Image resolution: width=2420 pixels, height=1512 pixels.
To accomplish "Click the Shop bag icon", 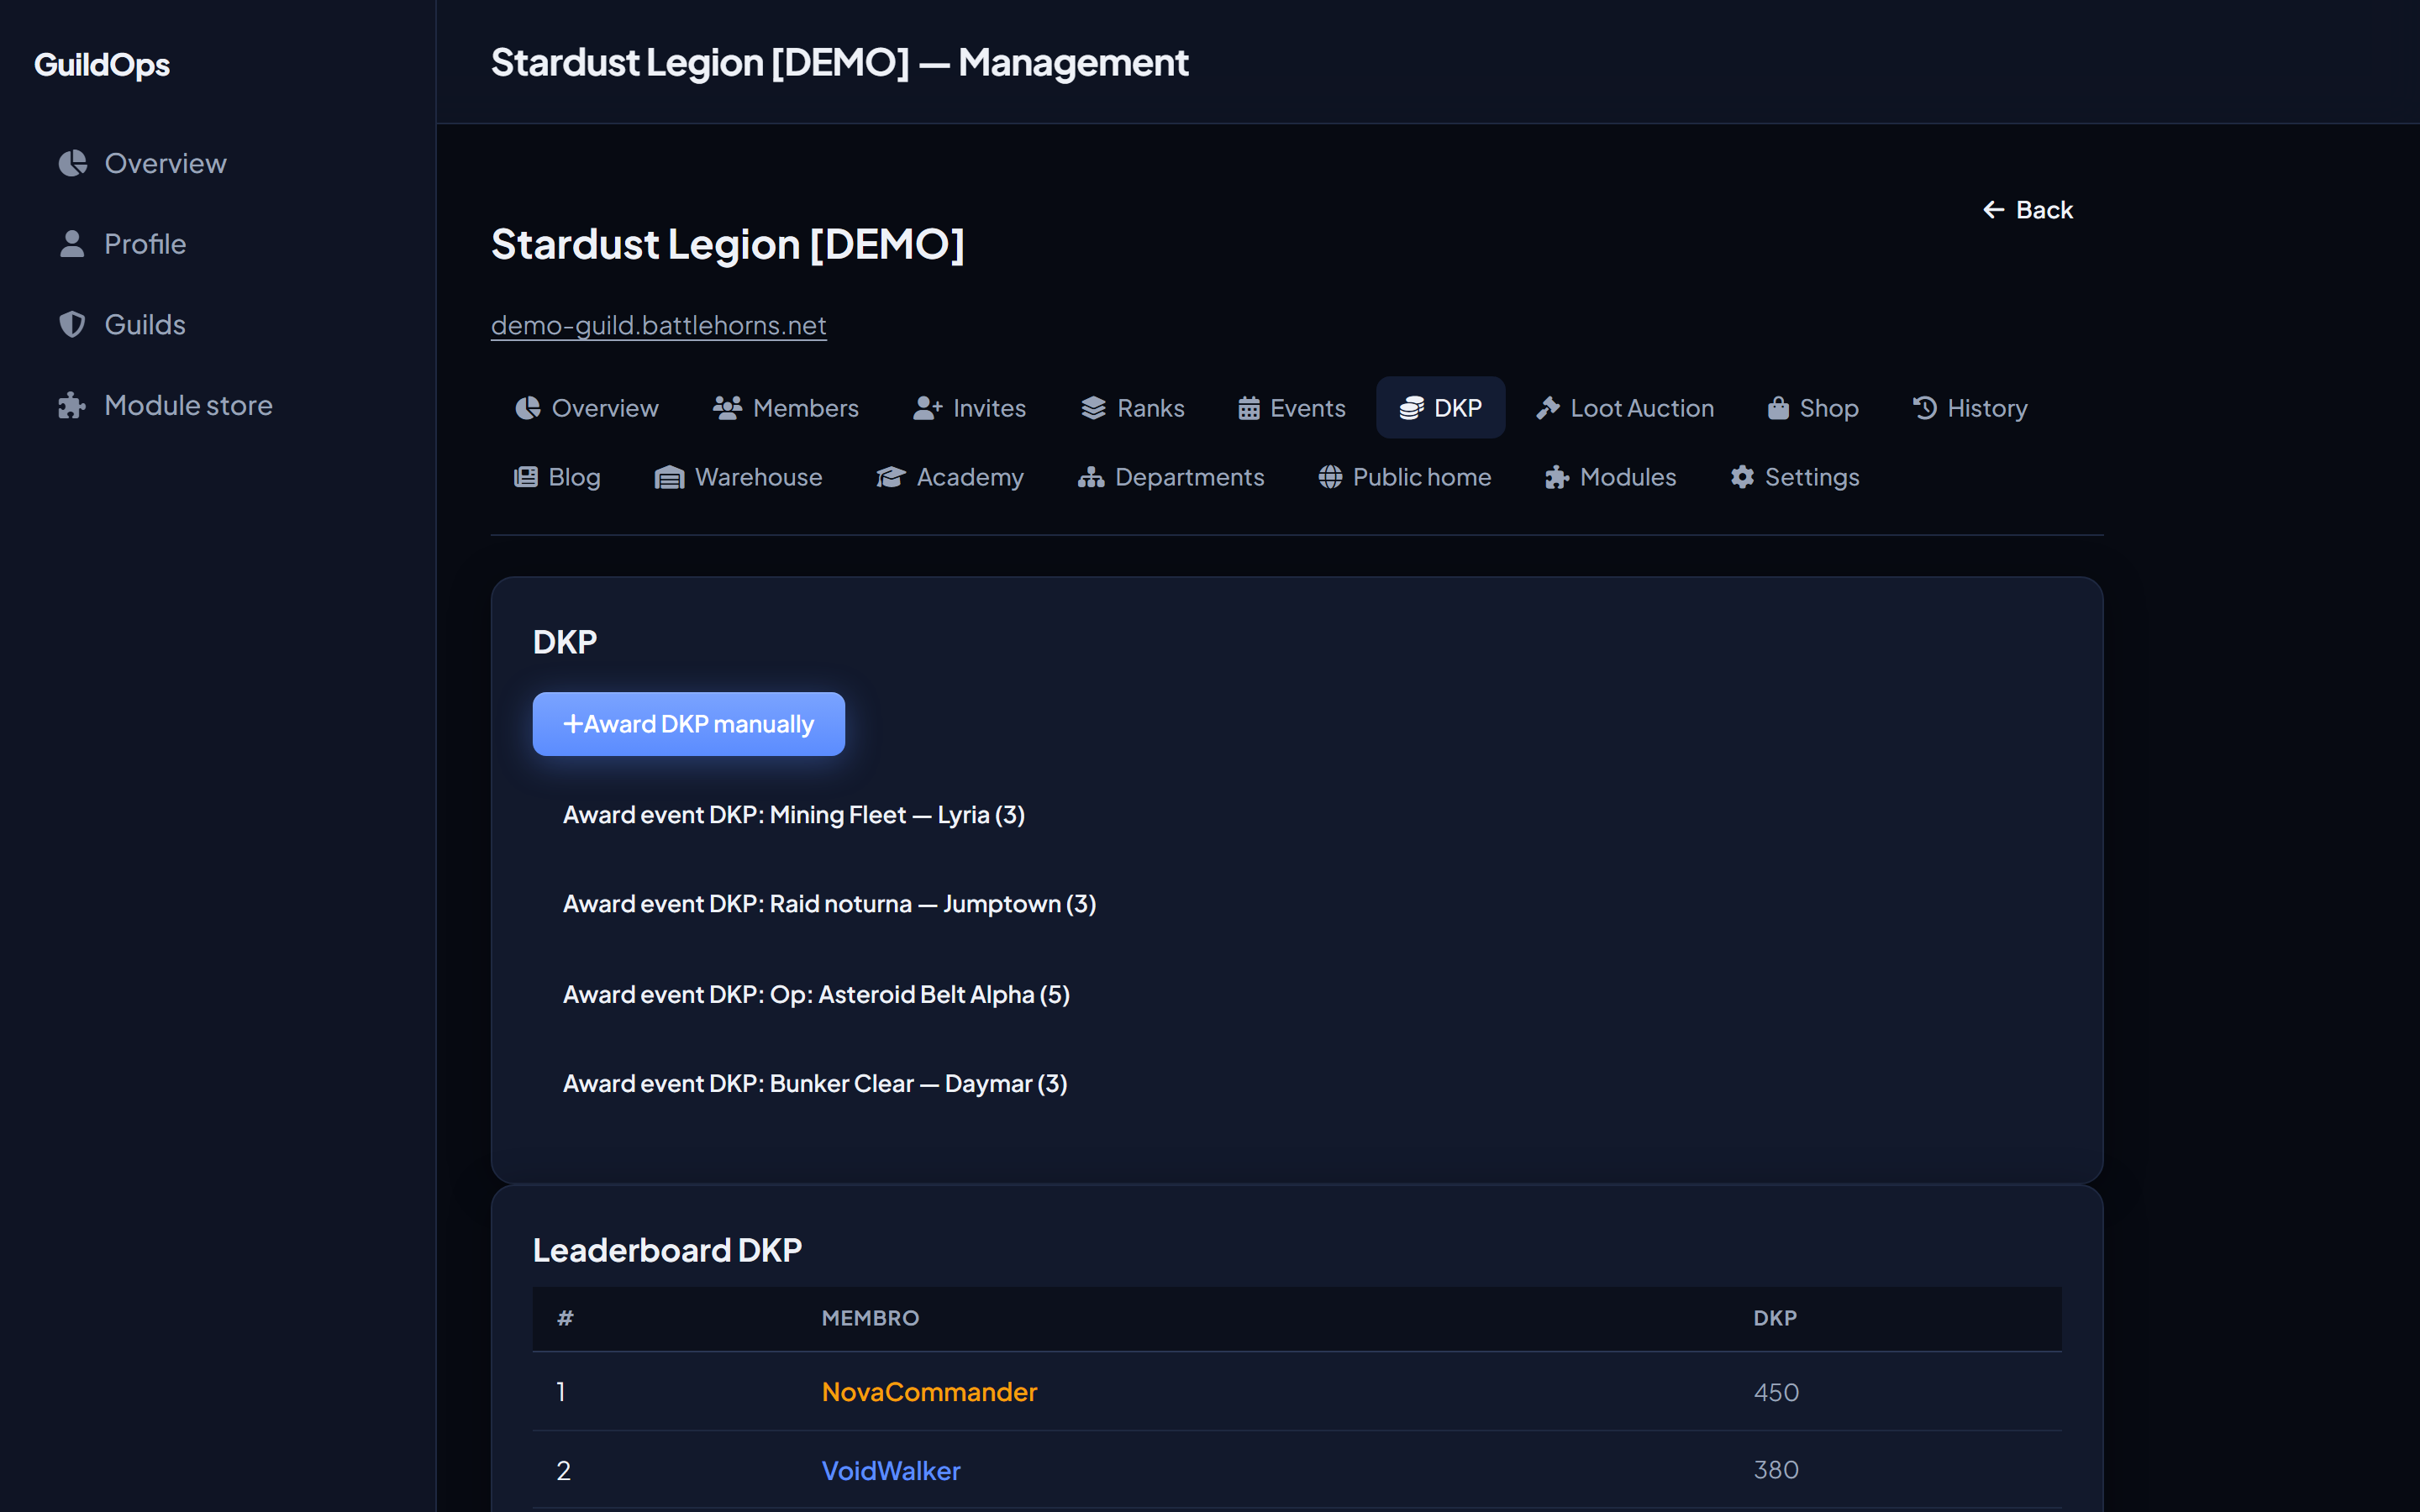I will [x=1778, y=408].
